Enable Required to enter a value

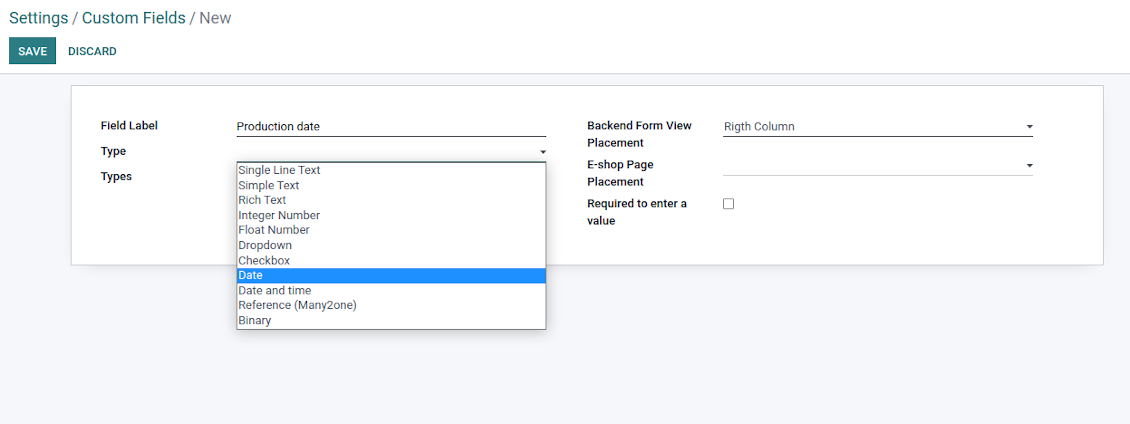coord(728,204)
